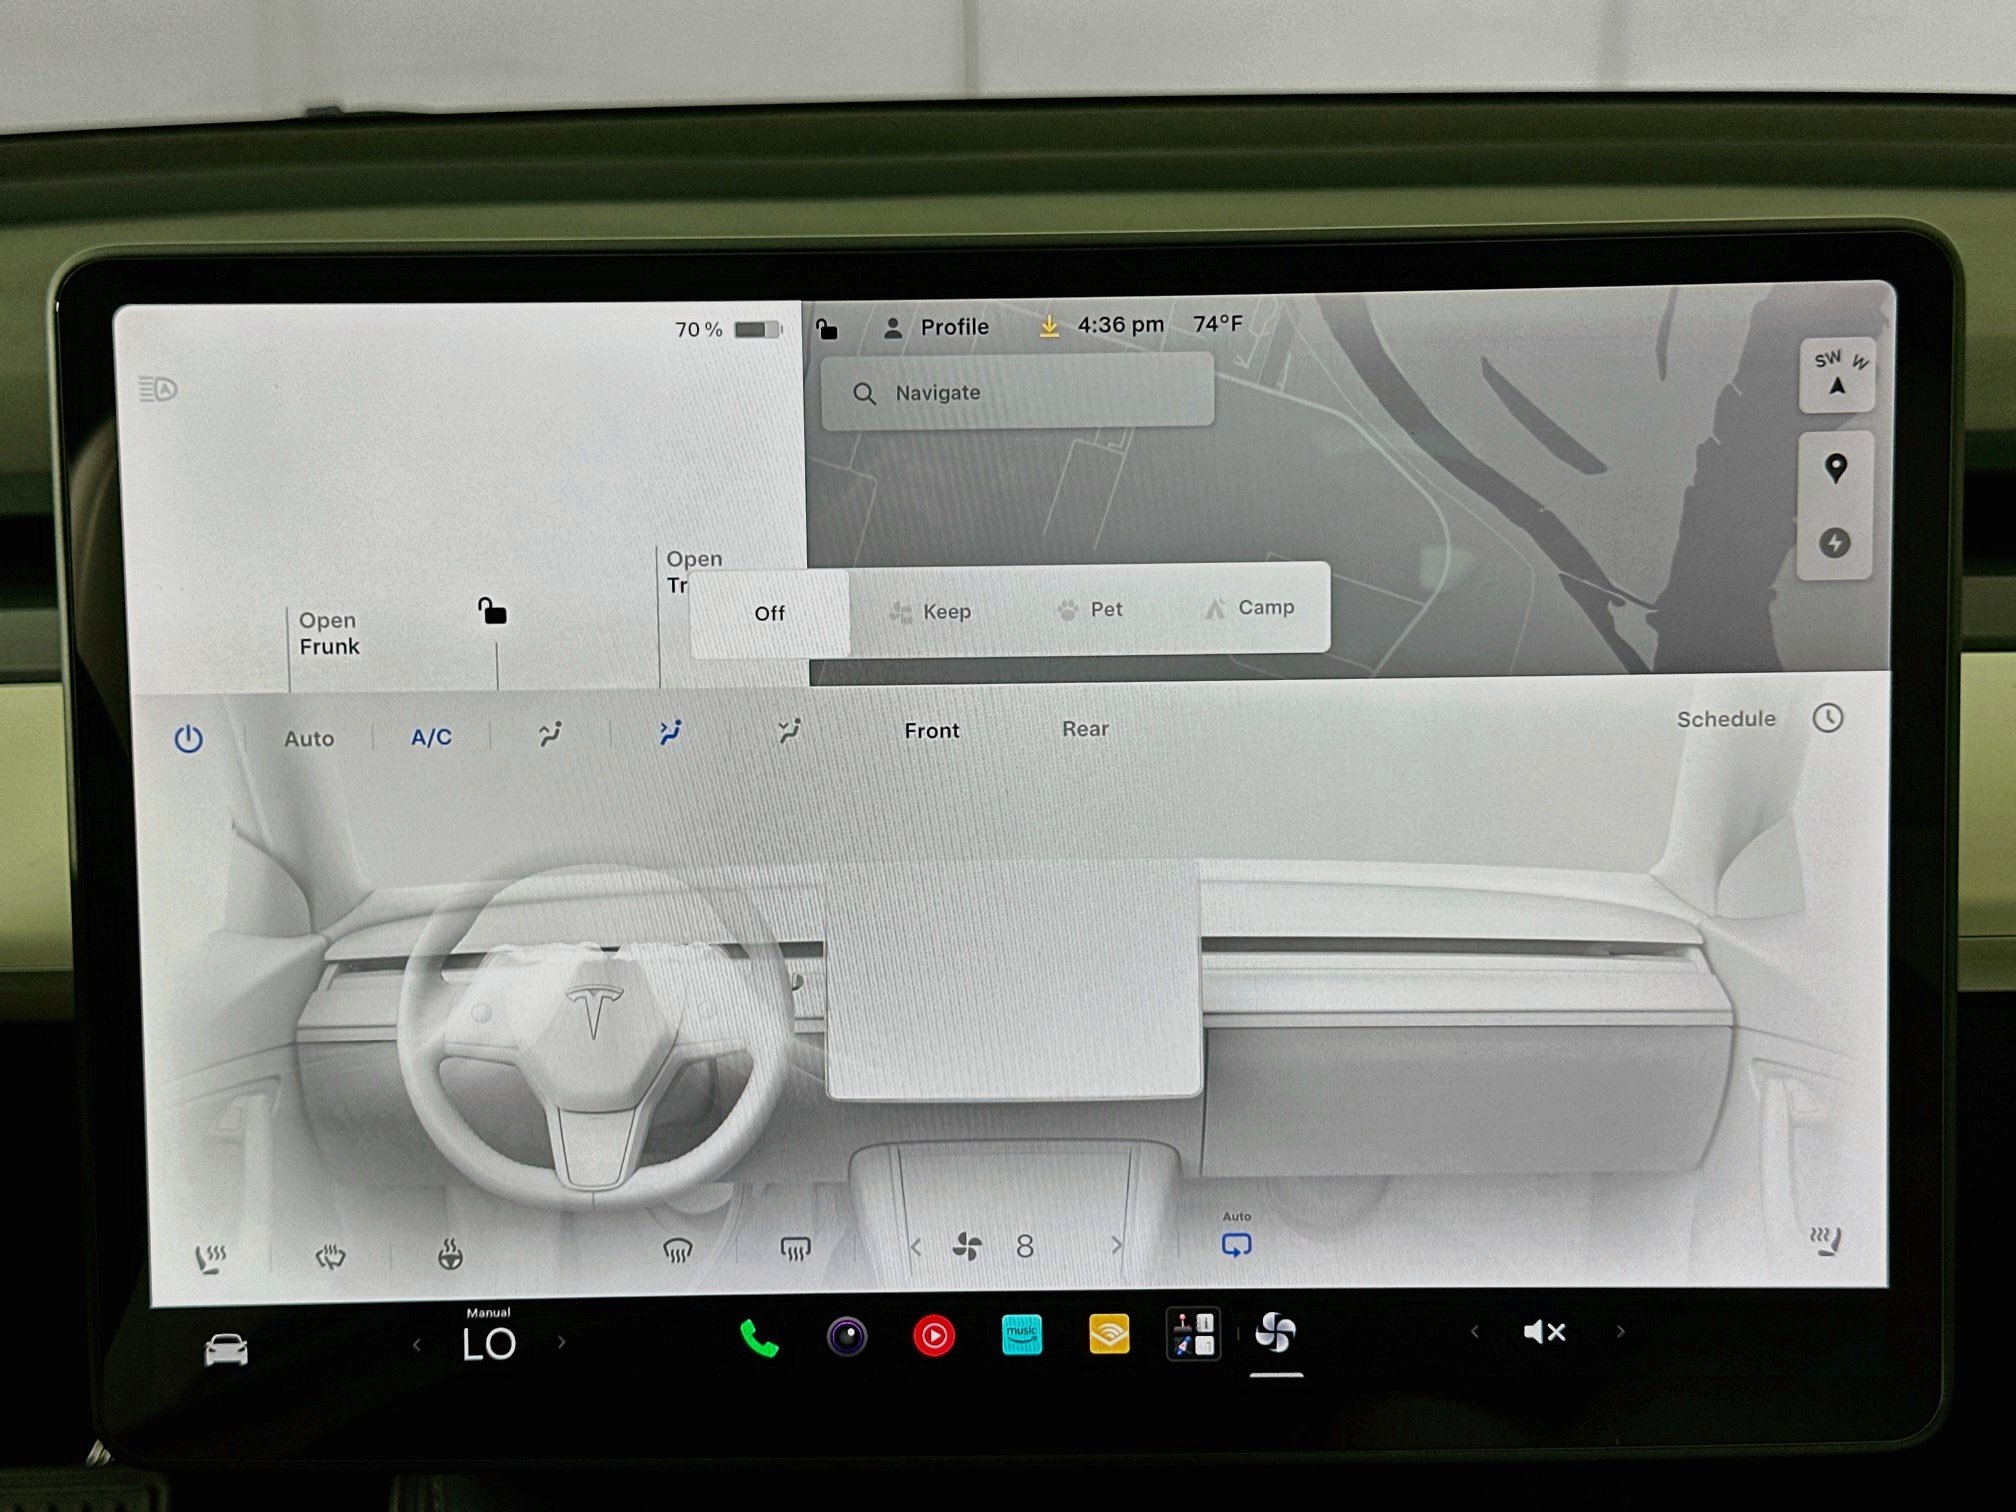Open the dashcam camera app

click(847, 1337)
